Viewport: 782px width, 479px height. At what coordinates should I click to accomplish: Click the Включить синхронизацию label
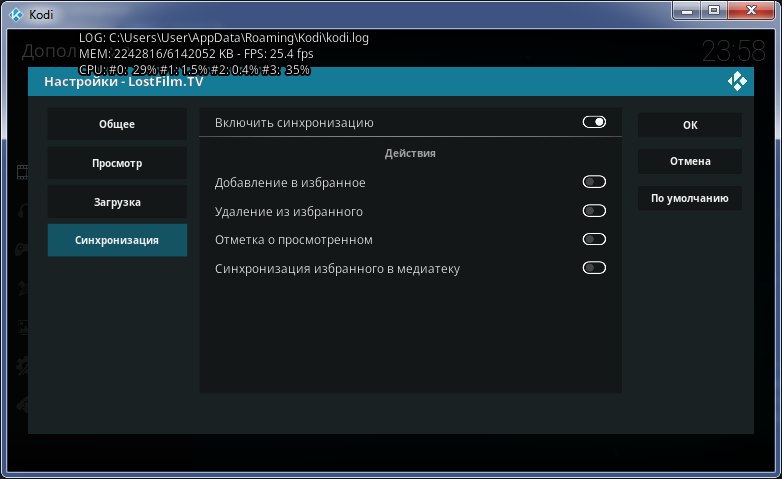coord(294,123)
